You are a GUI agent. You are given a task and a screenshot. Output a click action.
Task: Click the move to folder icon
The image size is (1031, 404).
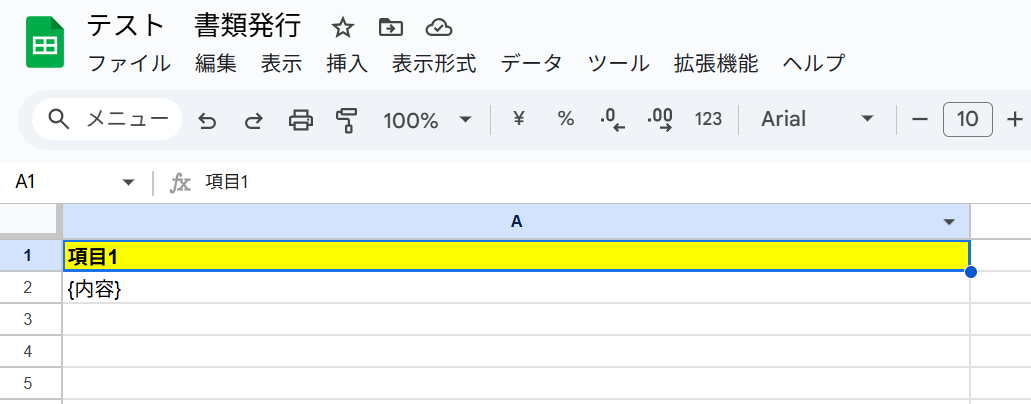tap(391, 27)
